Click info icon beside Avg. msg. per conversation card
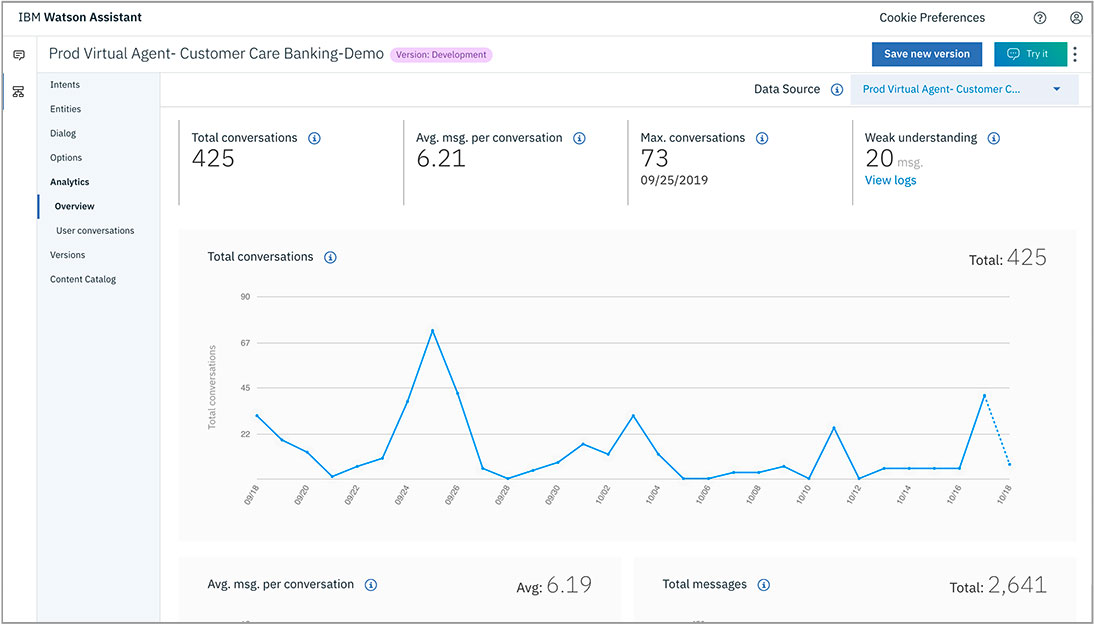 click(x=579, y=138)
